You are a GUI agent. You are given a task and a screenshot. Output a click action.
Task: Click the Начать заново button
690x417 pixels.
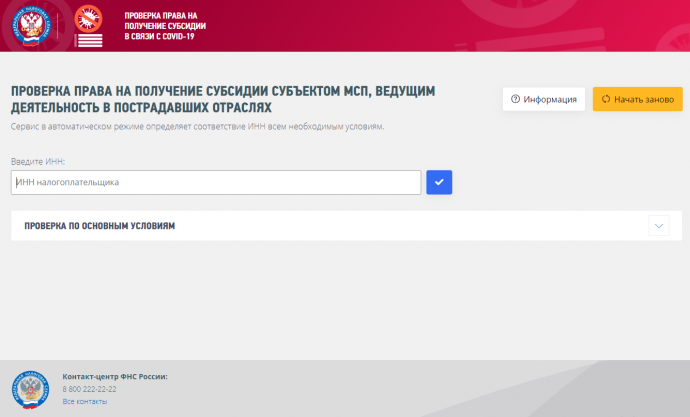pyautogui.click(x=638, y=99)
